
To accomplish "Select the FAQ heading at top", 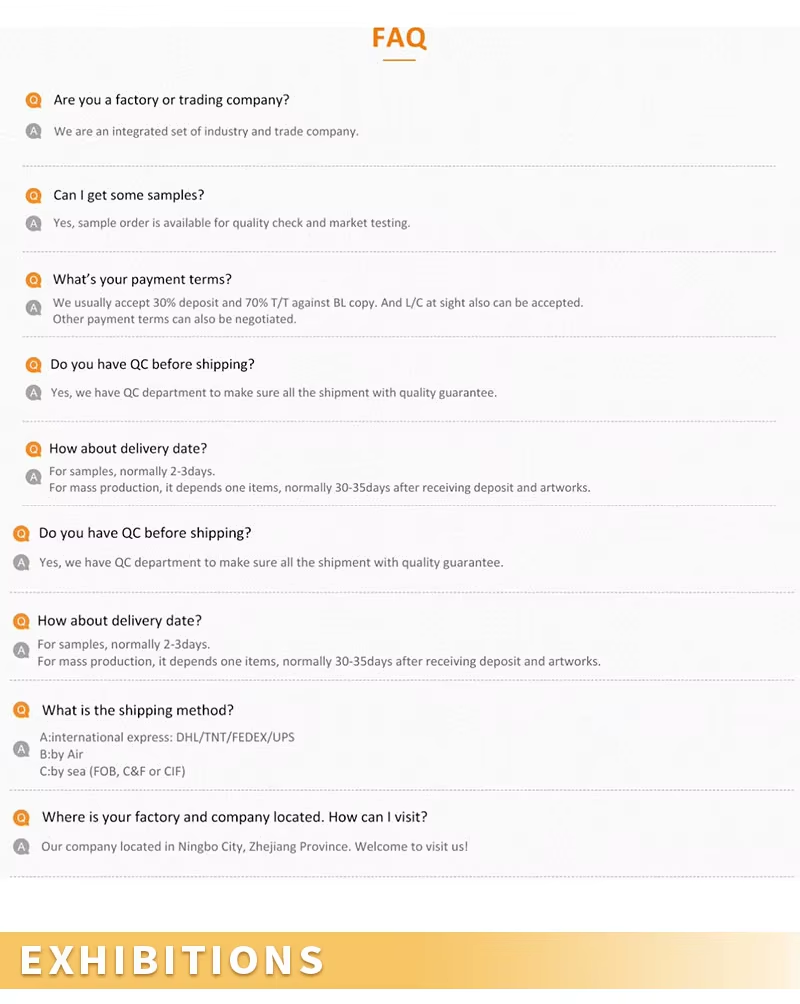I will click(x=399, y=38).
